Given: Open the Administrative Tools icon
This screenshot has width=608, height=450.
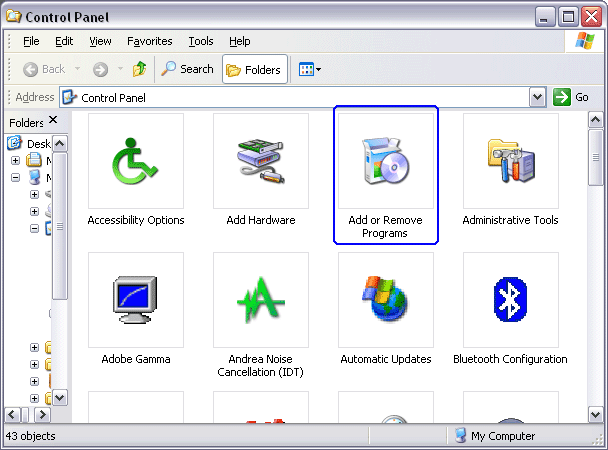Looking at the screenshot, I should point(511,161).
